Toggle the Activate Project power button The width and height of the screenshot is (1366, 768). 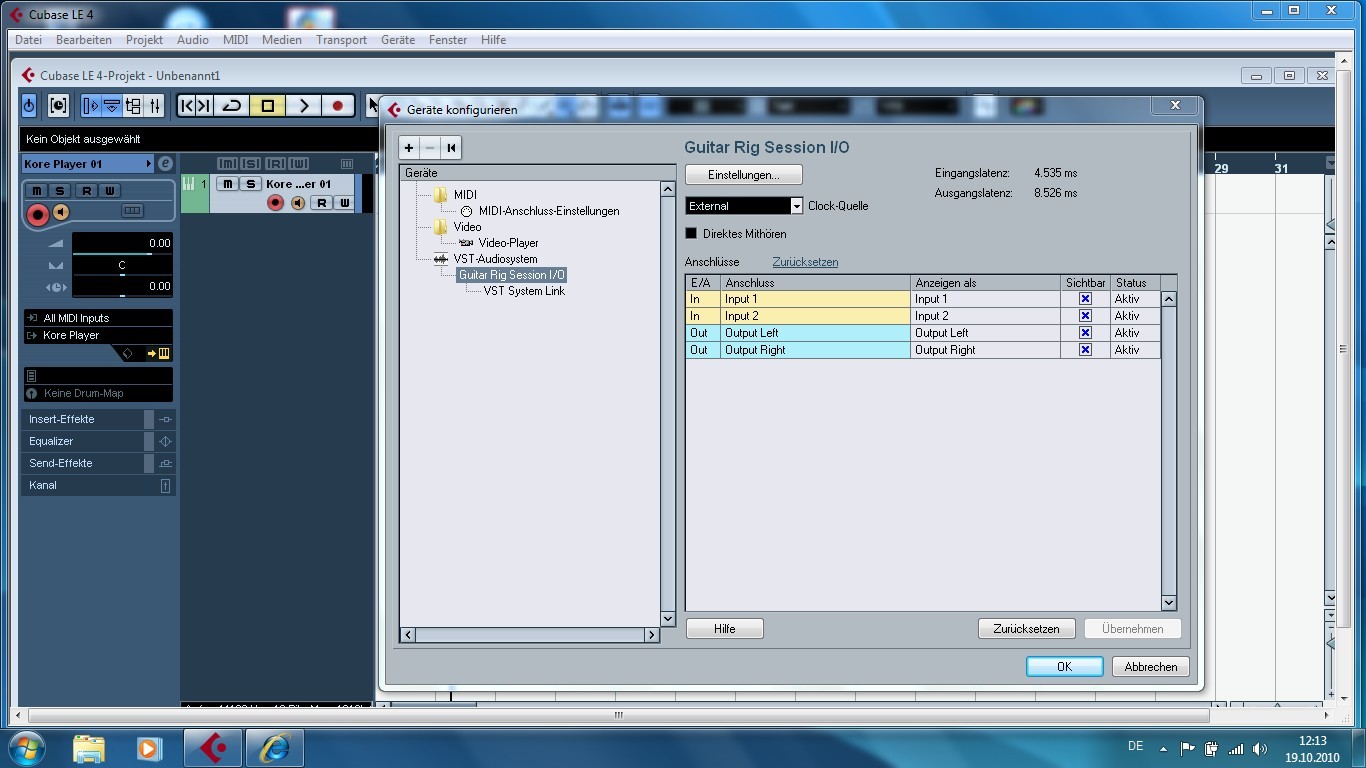pos(29,105)
